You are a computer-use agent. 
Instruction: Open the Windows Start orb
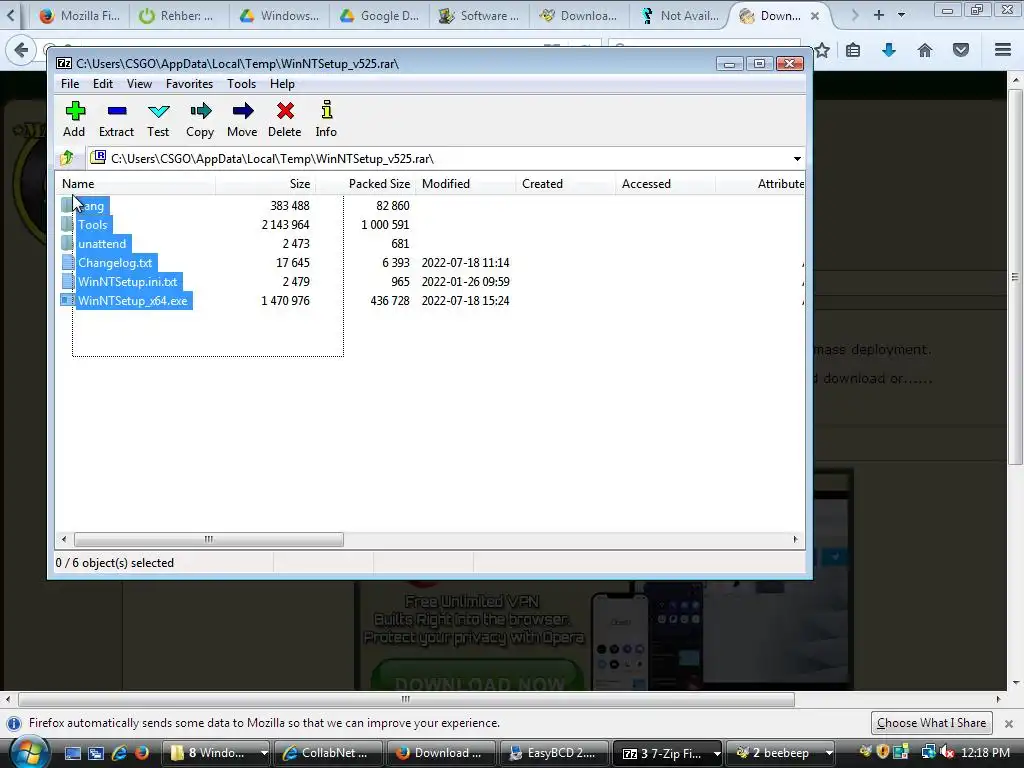tap(29, 753)
